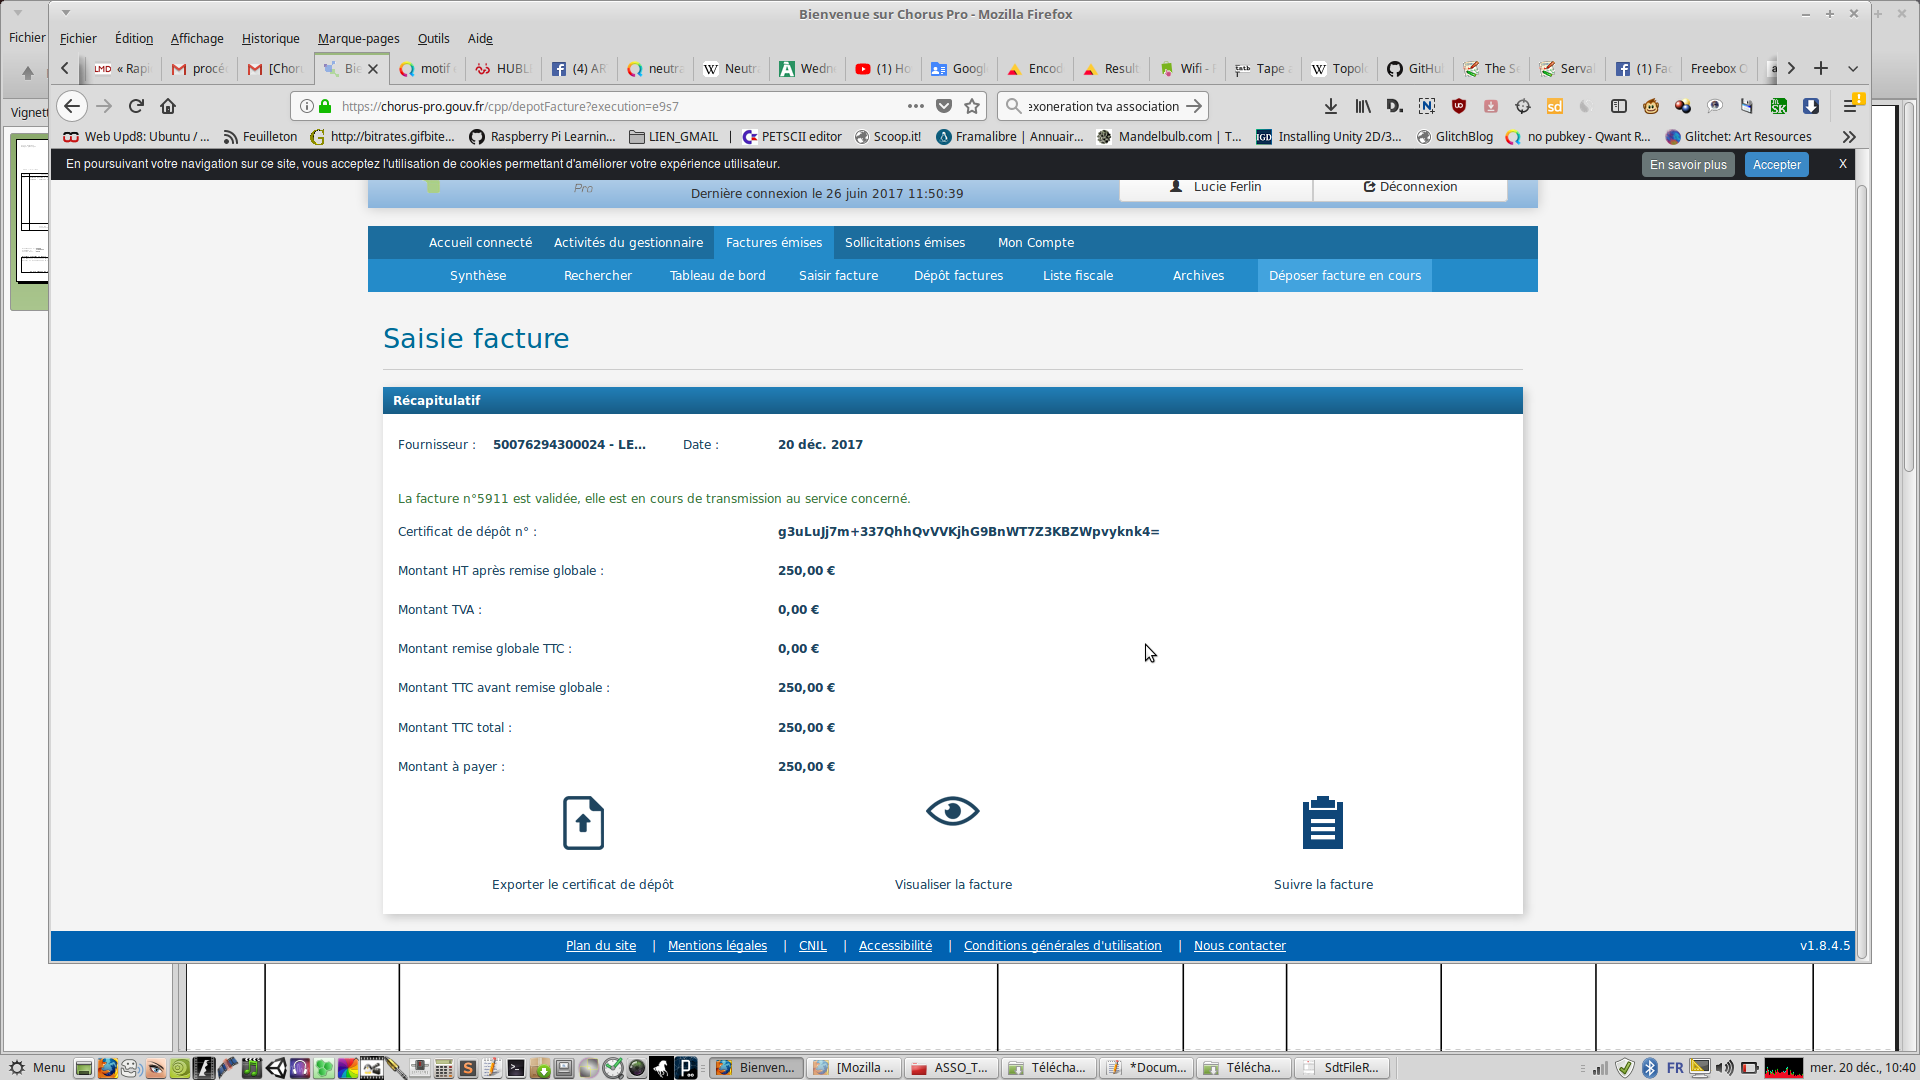The height and width of the screenshot is (1080, 1920).
Task: Open page actions three-dots menu
Action: (x=915, y=106)
